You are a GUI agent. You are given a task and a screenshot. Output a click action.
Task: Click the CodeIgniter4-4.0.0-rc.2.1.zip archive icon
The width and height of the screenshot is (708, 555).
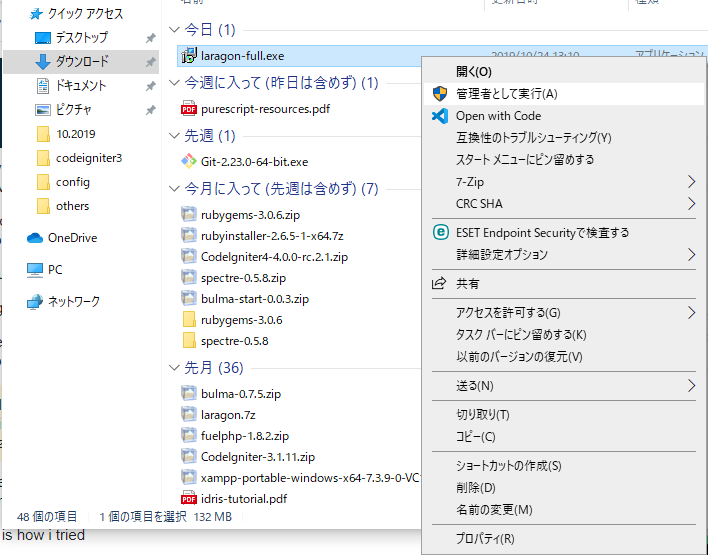point(189,257)
